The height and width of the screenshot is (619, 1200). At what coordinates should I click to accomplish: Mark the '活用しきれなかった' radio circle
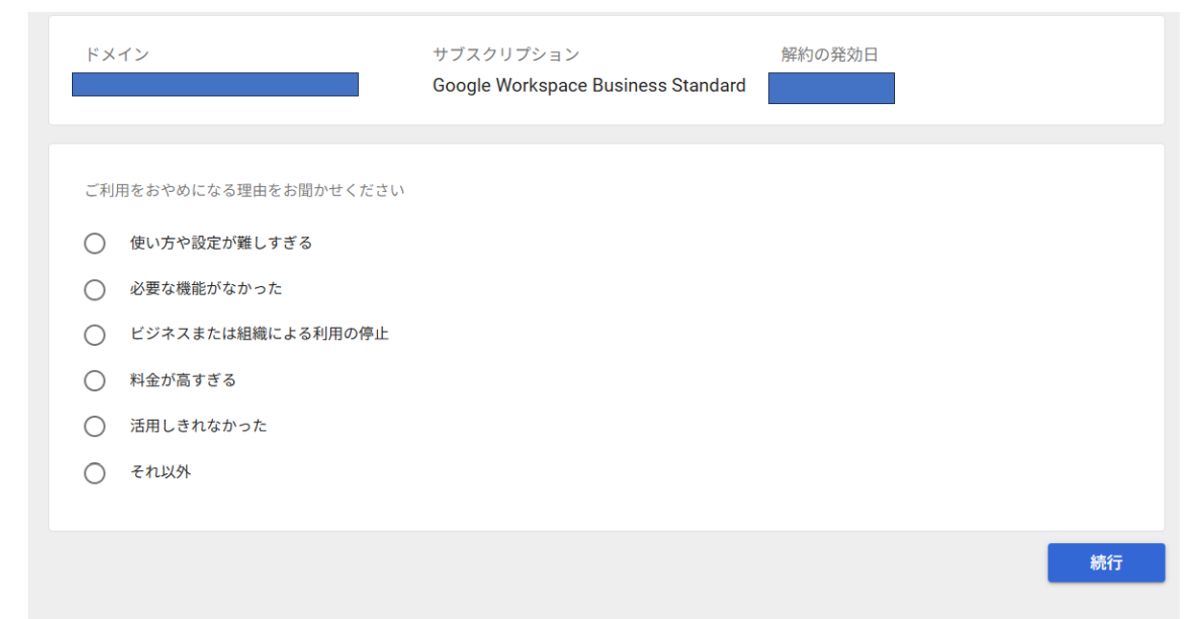pos(95,427)
